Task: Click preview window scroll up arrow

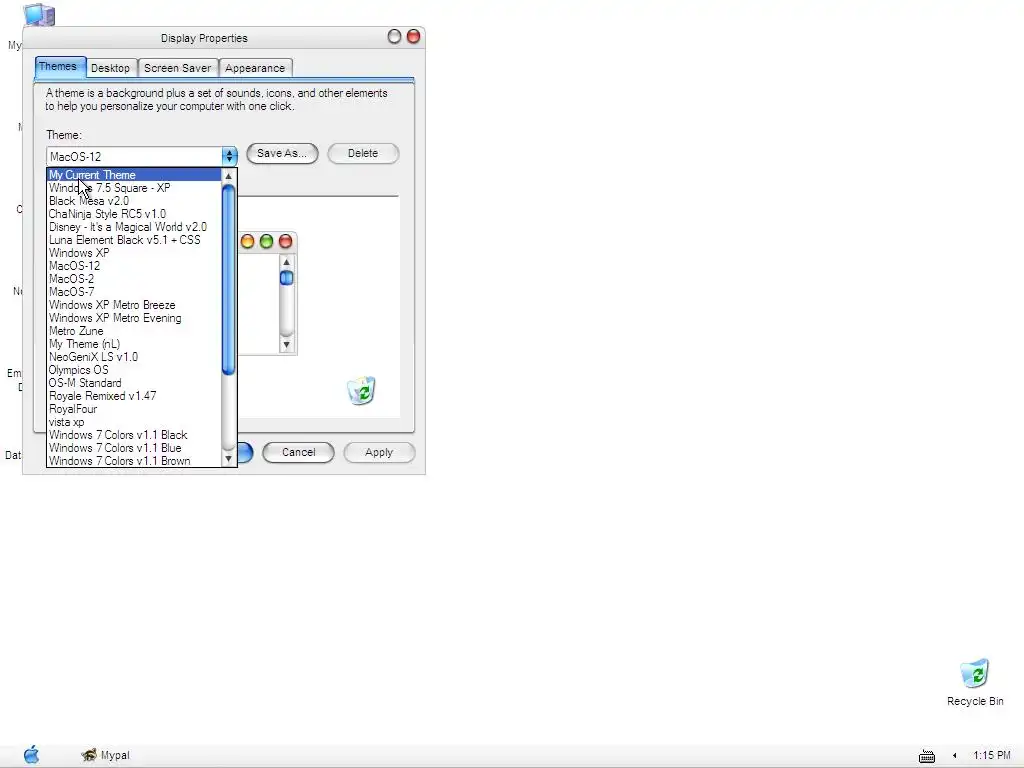Action: [286, 262]
